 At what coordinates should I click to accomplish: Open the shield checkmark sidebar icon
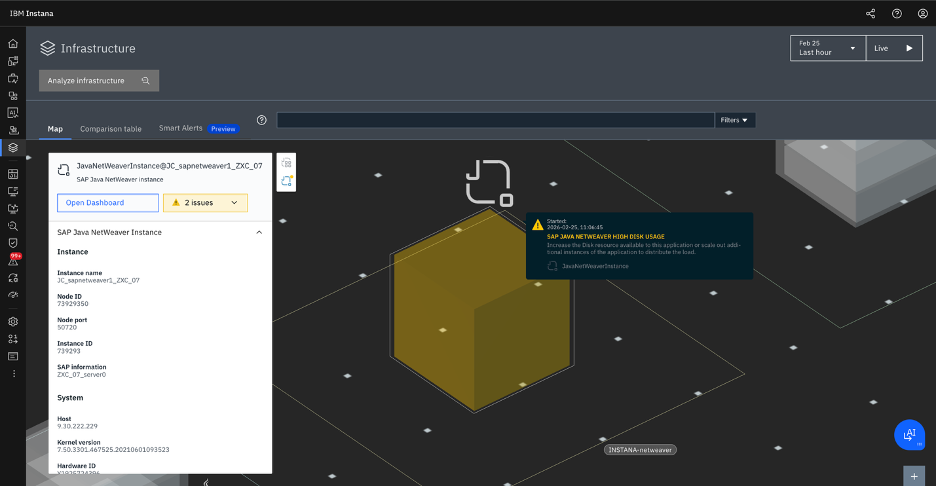tap(13, 243)
